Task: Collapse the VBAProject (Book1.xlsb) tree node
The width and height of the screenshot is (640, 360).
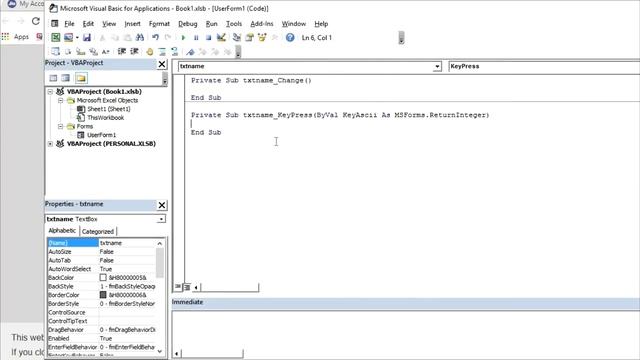Action: tap(50, 91)
